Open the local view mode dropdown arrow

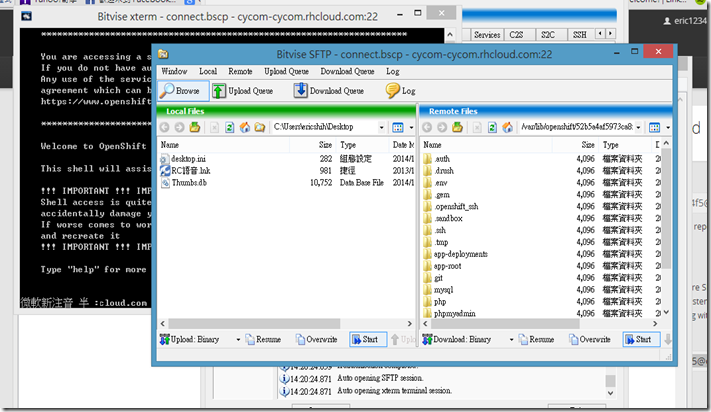coord(411,127)
